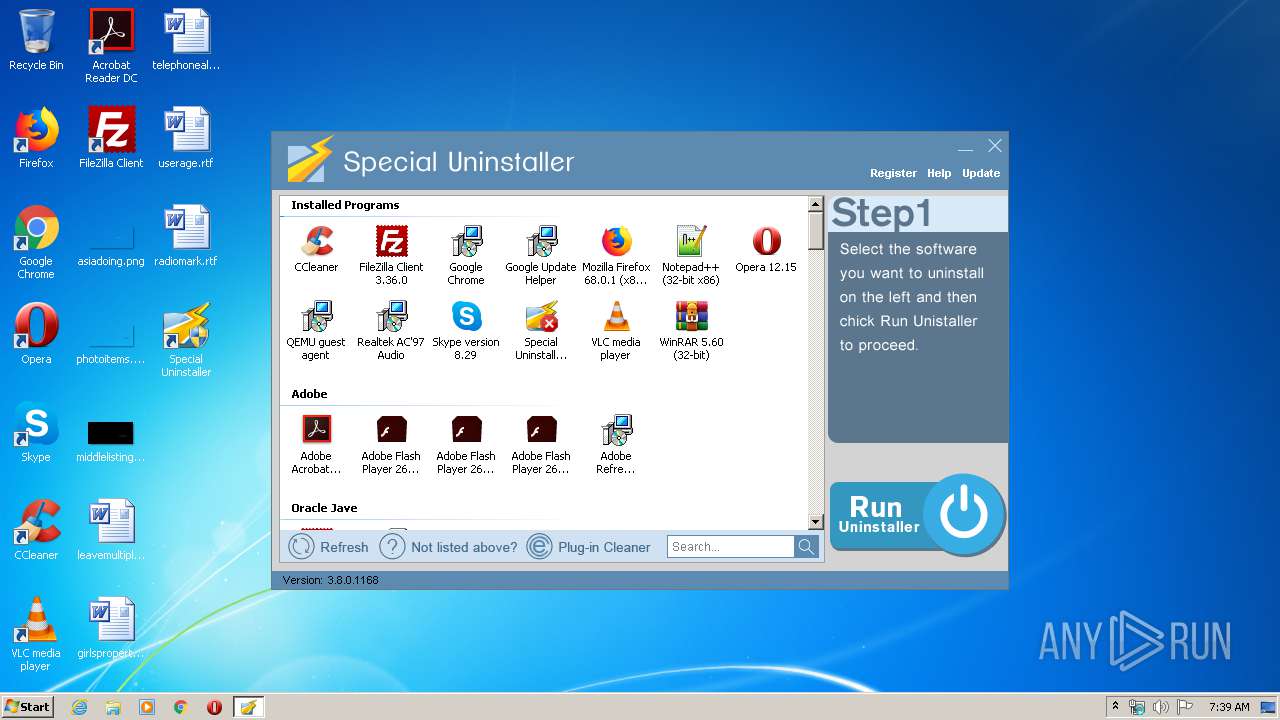
Task: Select Special Uninstaller entry in program list
Action: [541, 330]
